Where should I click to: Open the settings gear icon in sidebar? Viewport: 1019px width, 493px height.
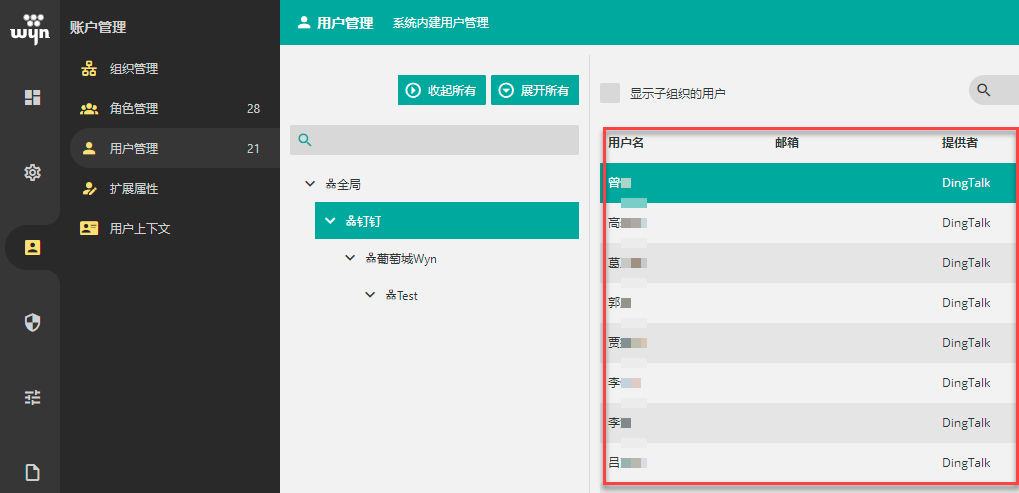click(x=33, y=172)
